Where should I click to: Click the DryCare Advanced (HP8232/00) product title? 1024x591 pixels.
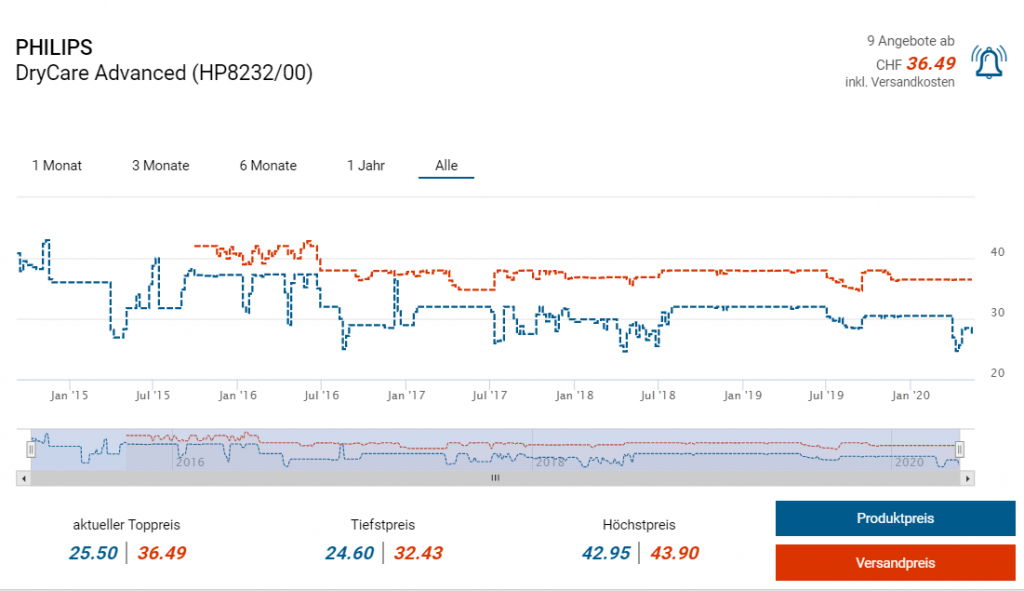pyautogui.click(x=164, y=73)
